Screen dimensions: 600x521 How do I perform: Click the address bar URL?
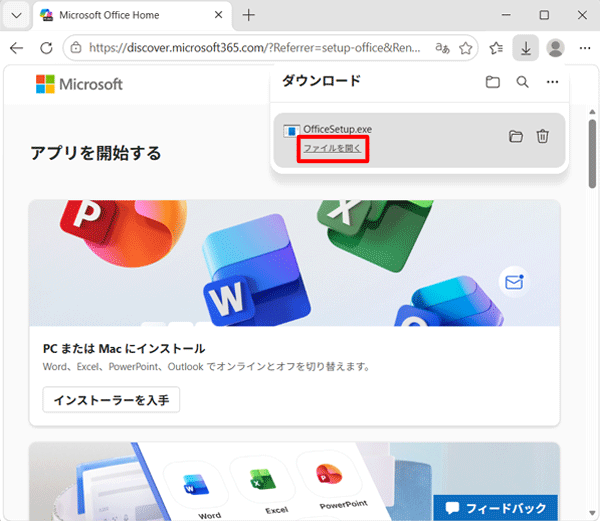[x=254, y=48]
